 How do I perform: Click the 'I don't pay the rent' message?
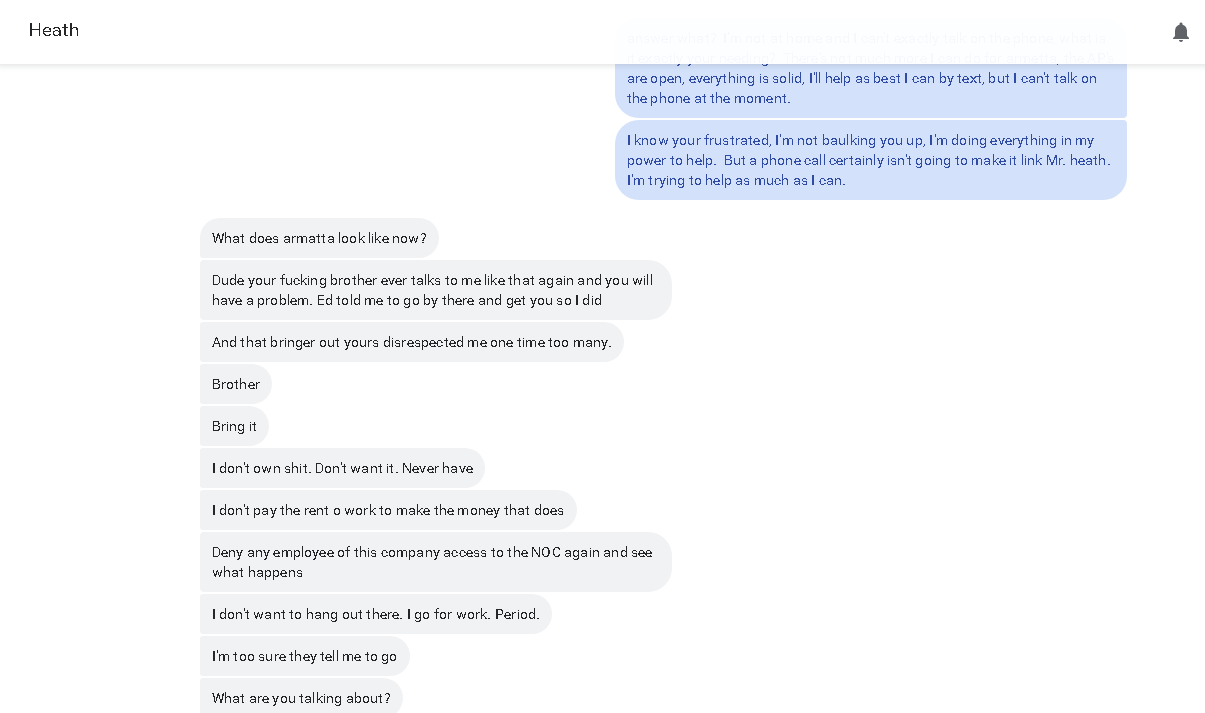[x=388, y=510]
